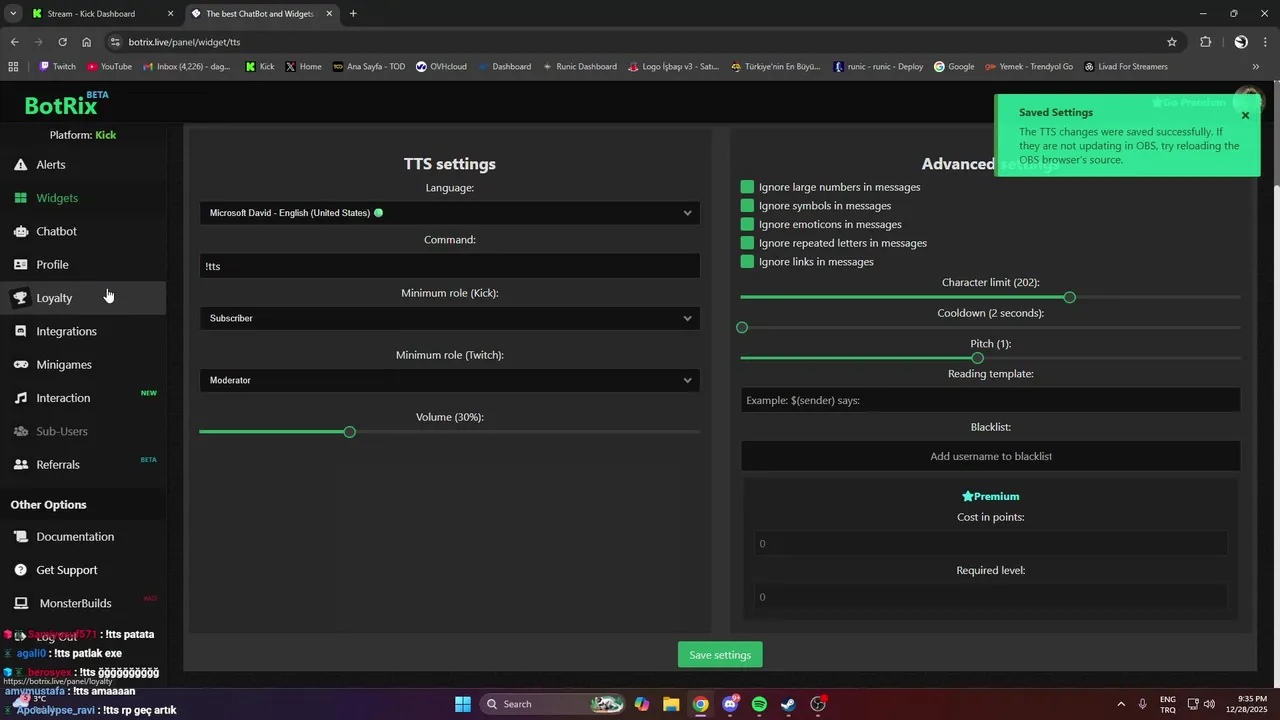Toggle Ignore emoticons in messages
1280x720 pixels.
747,224
